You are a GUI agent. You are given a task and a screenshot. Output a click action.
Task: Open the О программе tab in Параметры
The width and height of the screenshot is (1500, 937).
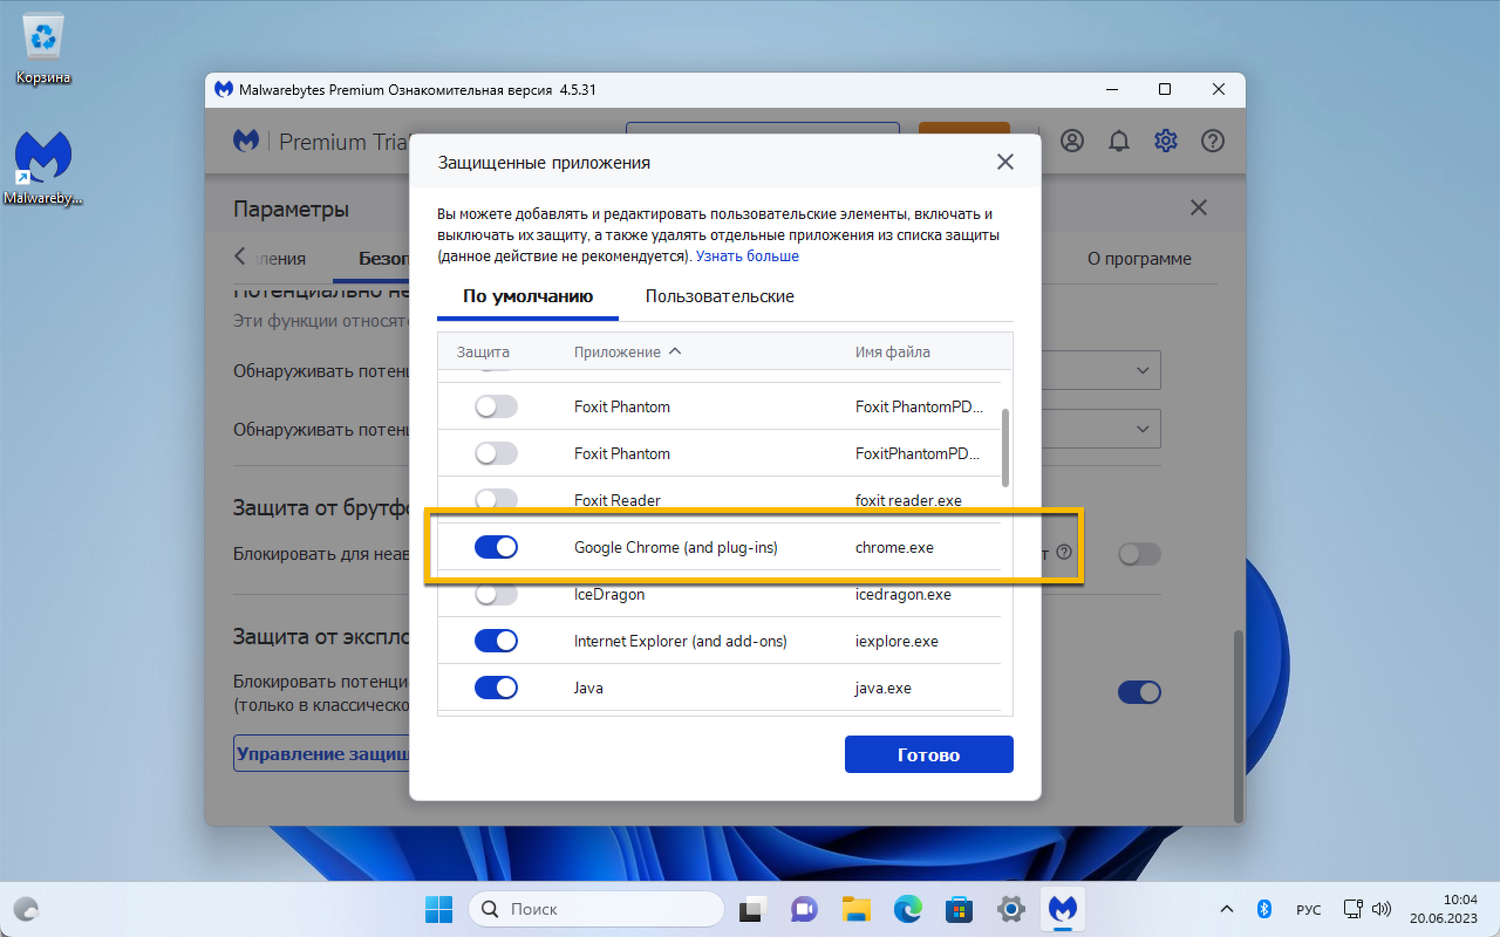[x=1139, y=259]
